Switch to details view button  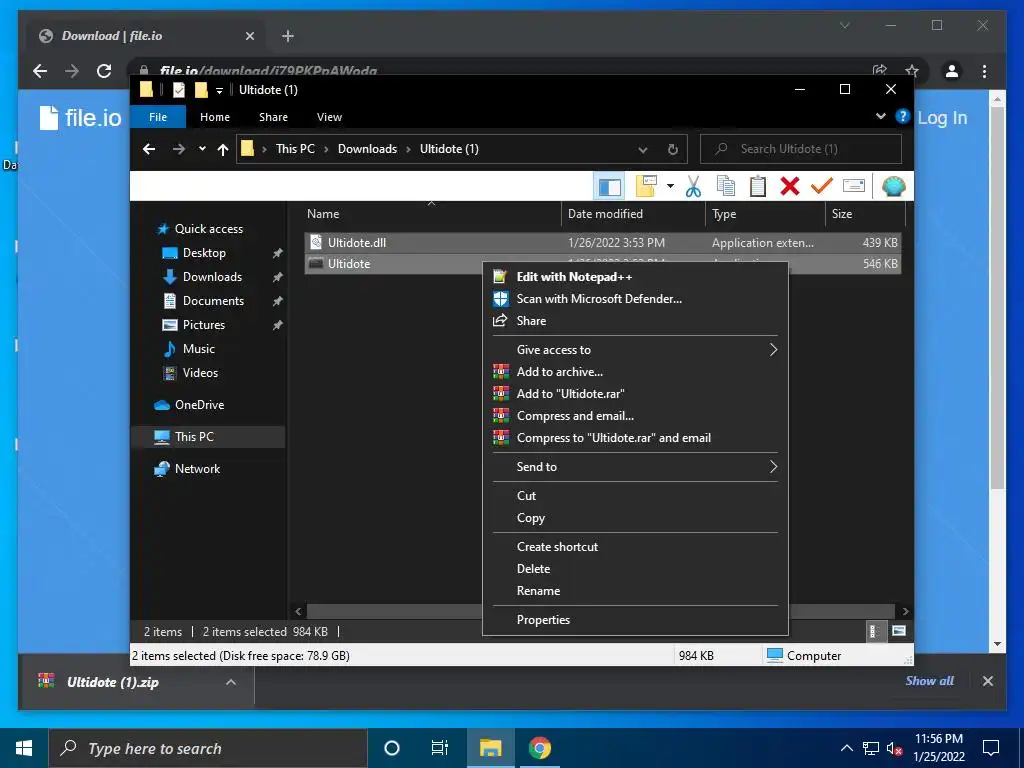click(x=874, y=631)
